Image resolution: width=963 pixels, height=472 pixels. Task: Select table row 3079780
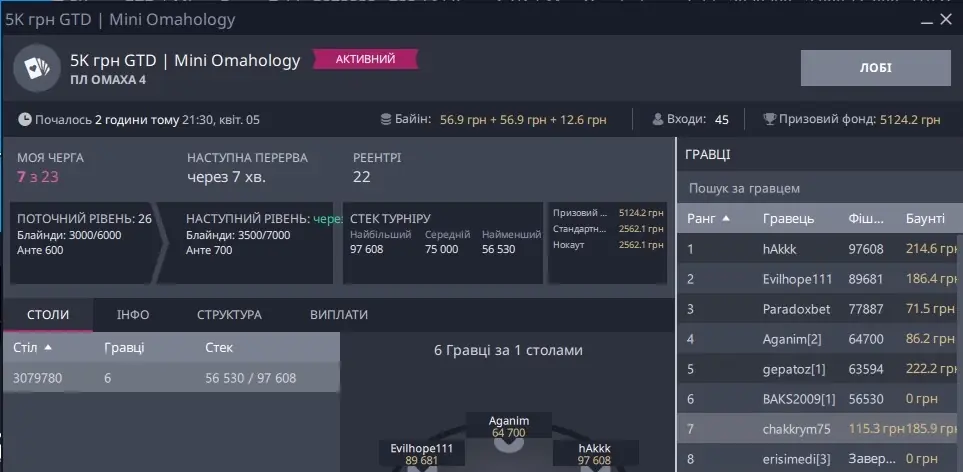pos(170,378)
